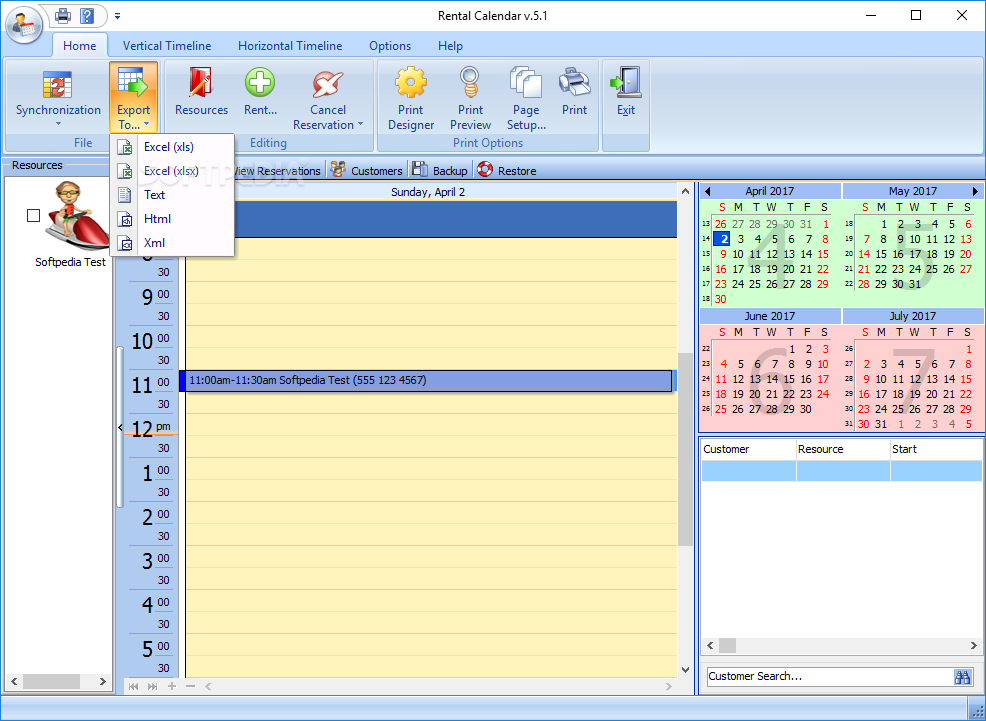Expand the Cancel Reservation dropdown arrow
Screen dimensions: 986x721
coord(360,124)
